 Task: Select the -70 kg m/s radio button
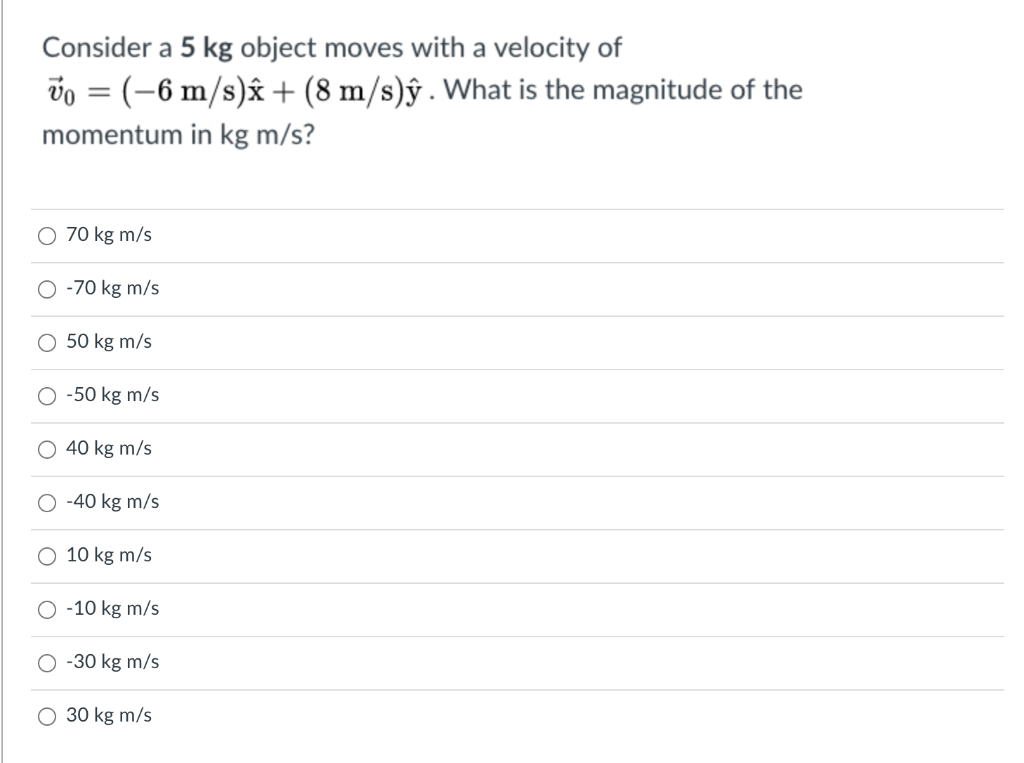click(47, 289)
